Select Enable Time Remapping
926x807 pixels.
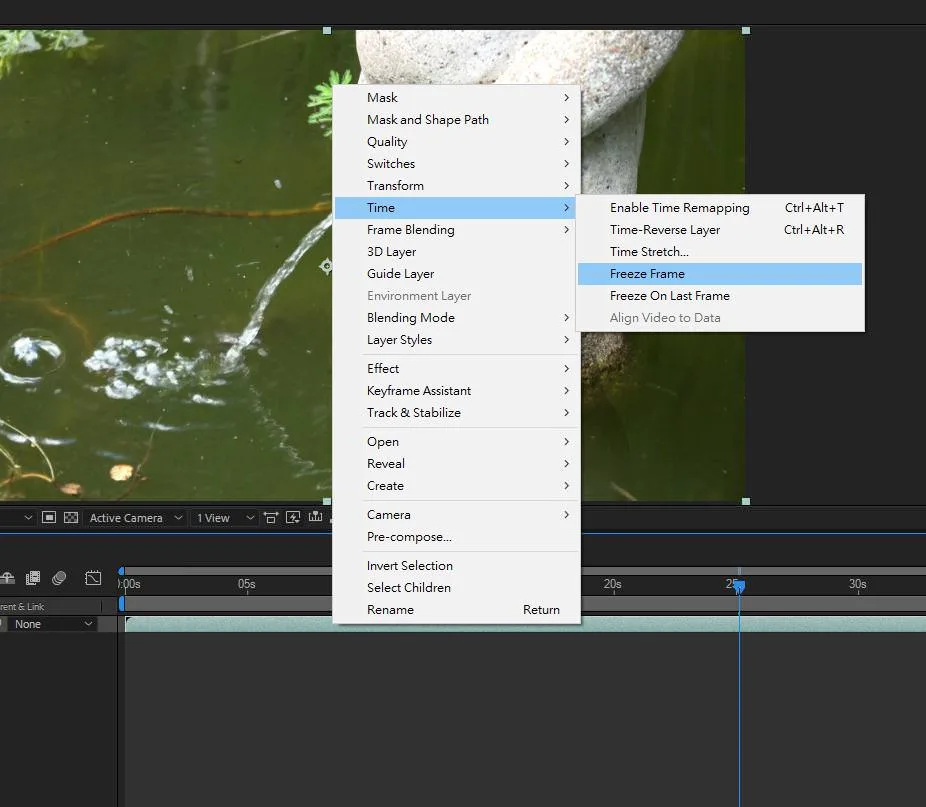click(x=720, y=208)
